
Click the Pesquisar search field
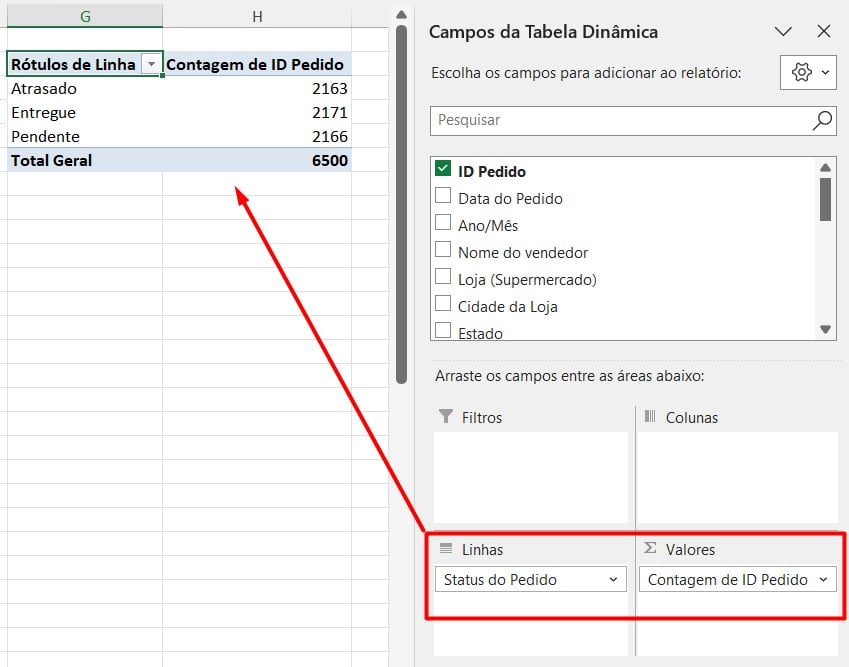click(x=620, y=120)
